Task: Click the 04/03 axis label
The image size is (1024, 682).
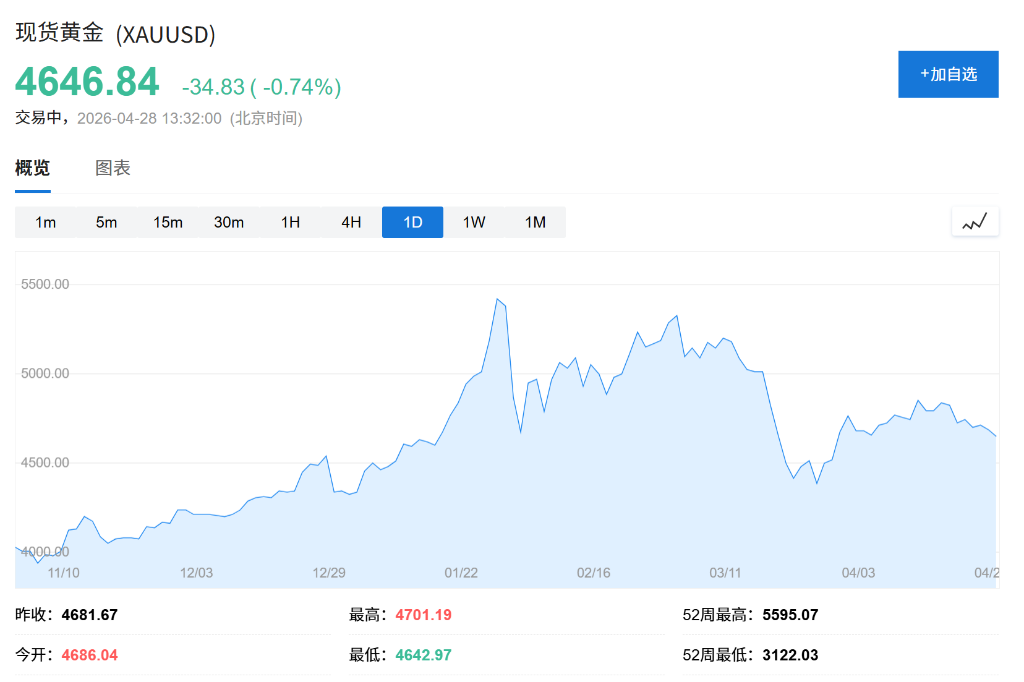Action: click(860, 572)
